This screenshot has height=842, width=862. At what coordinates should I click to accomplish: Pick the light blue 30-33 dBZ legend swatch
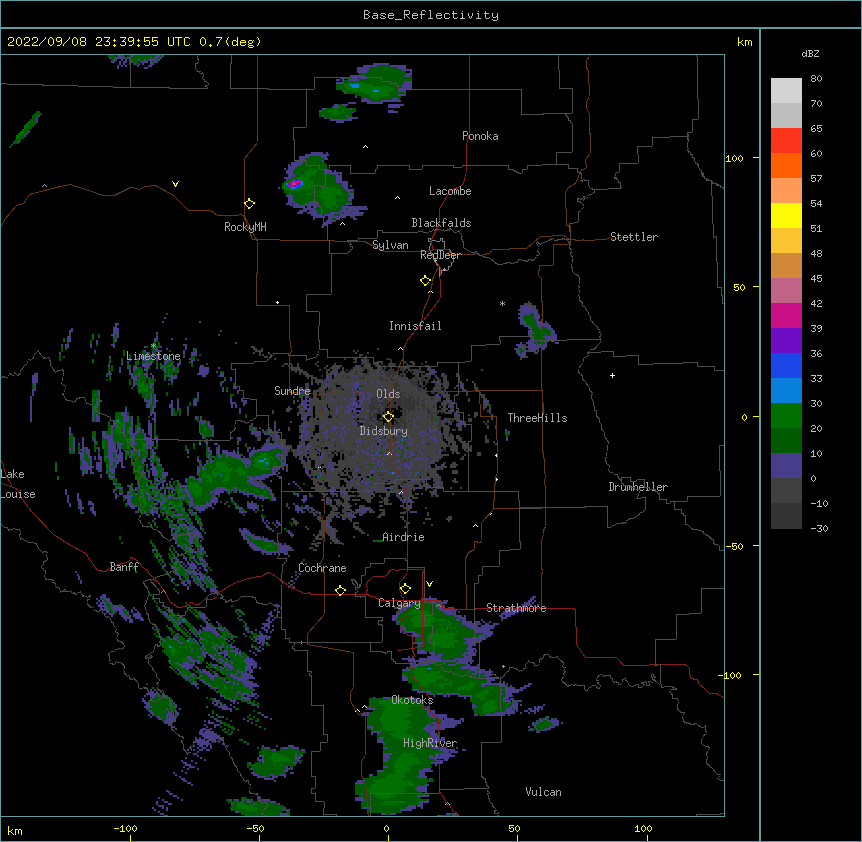click(x=786, y=391)
